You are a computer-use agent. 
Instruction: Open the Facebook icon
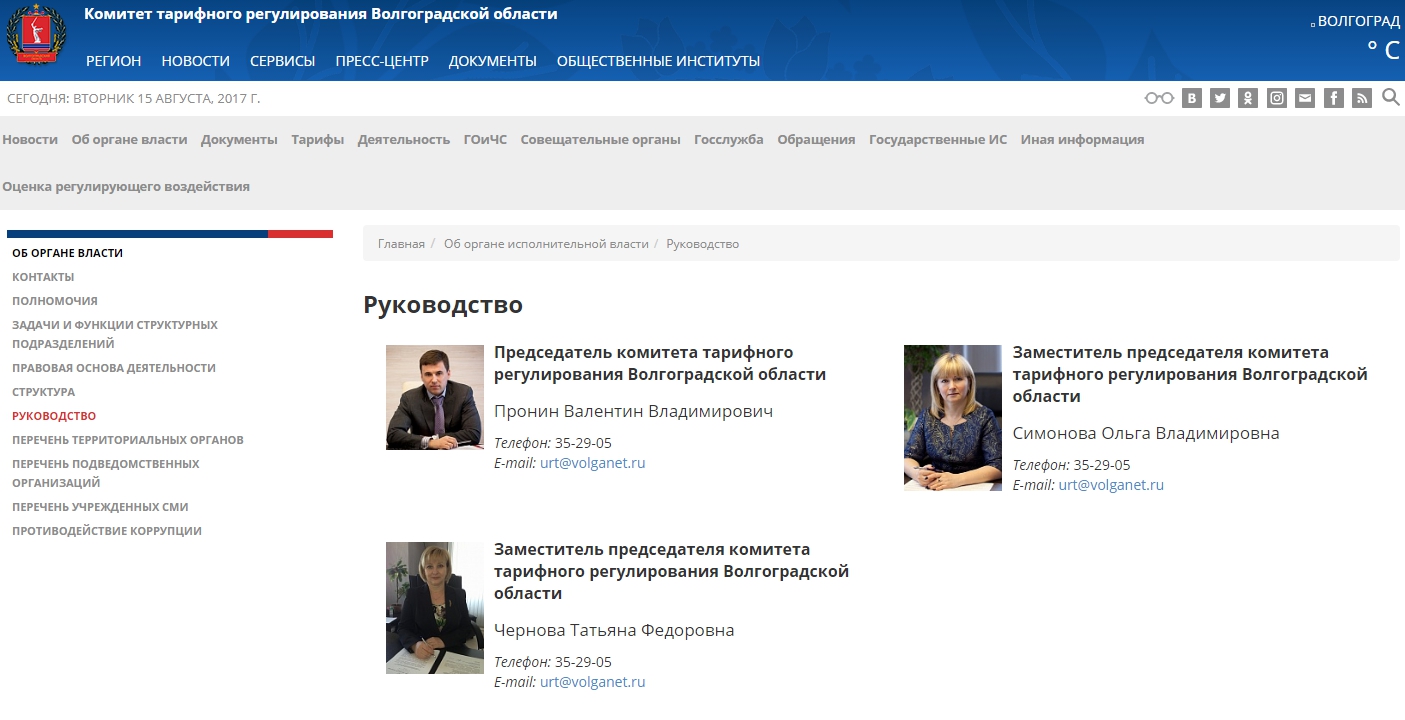1333,98
